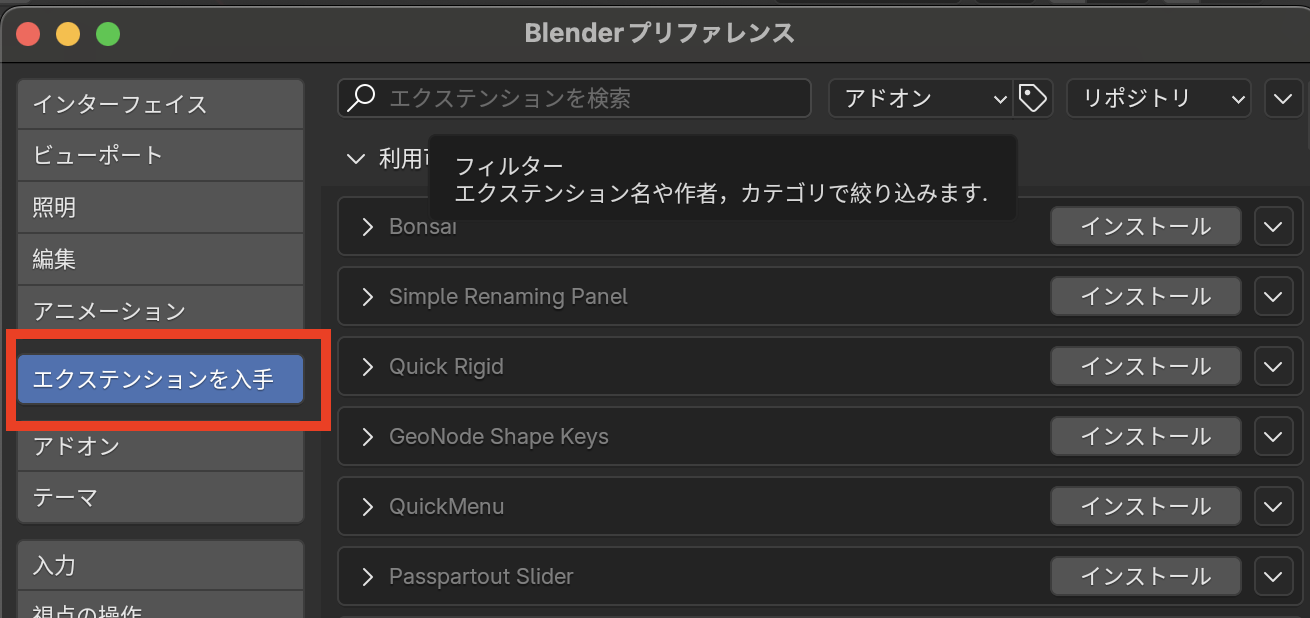Viewport: 1310px width, 618px height.
Task: Open the extensions options menu at top right
Action: (x=1284, y=98)
